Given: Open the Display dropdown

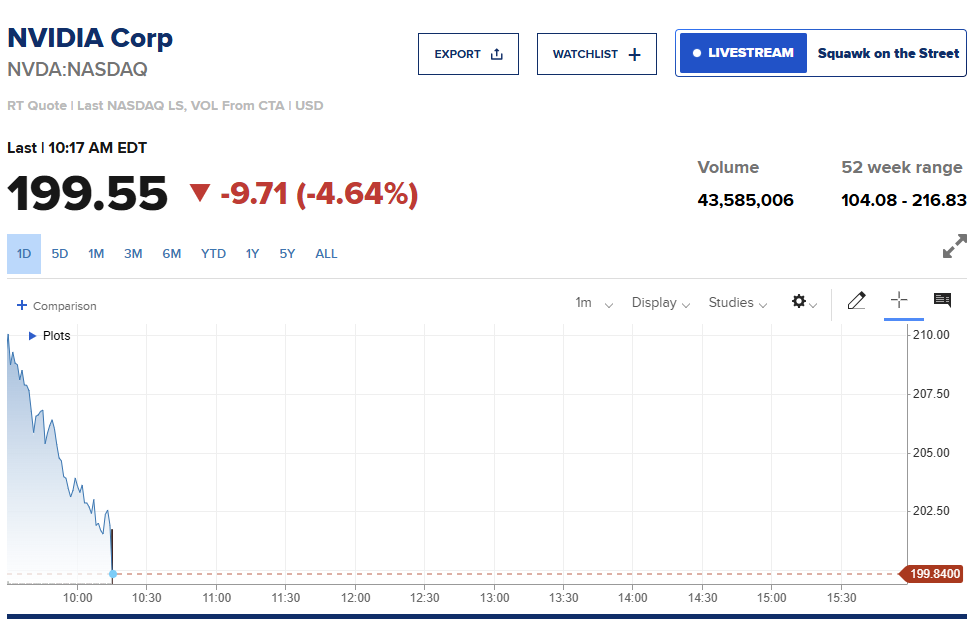Looking at the screenshot, I should click(x=660, y=303).
